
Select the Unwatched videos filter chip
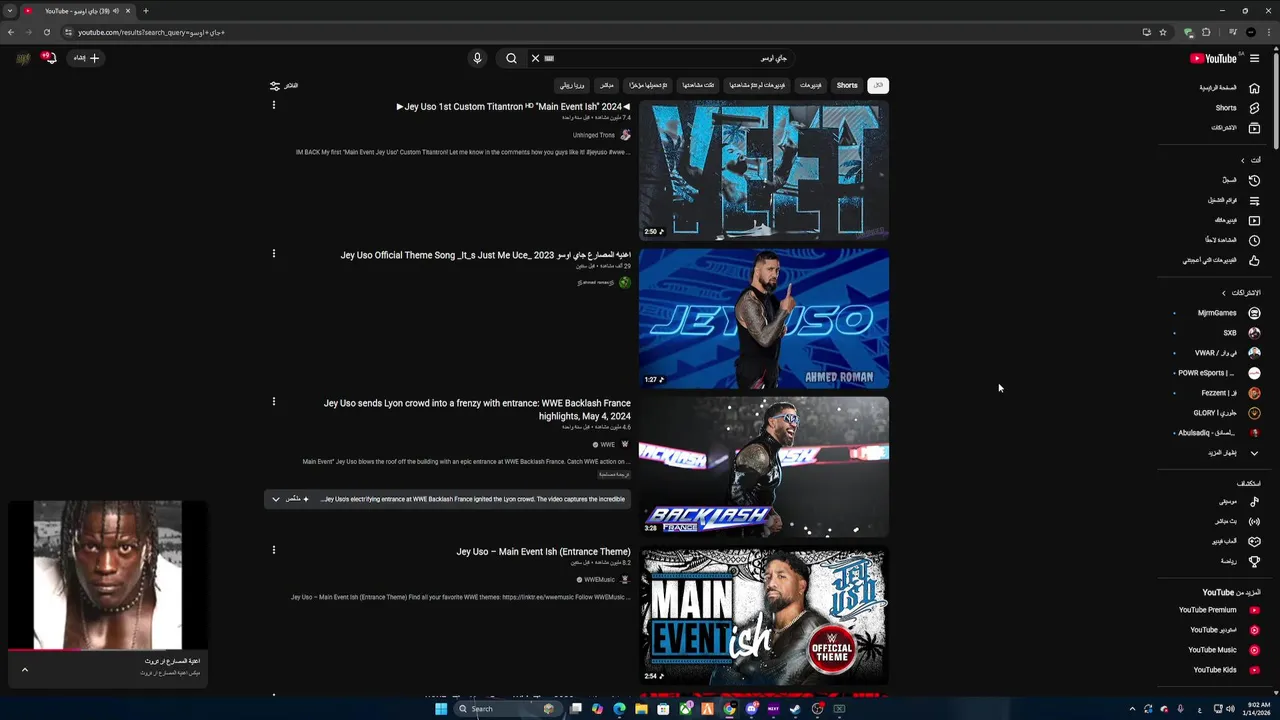click(x=757, y=85)
